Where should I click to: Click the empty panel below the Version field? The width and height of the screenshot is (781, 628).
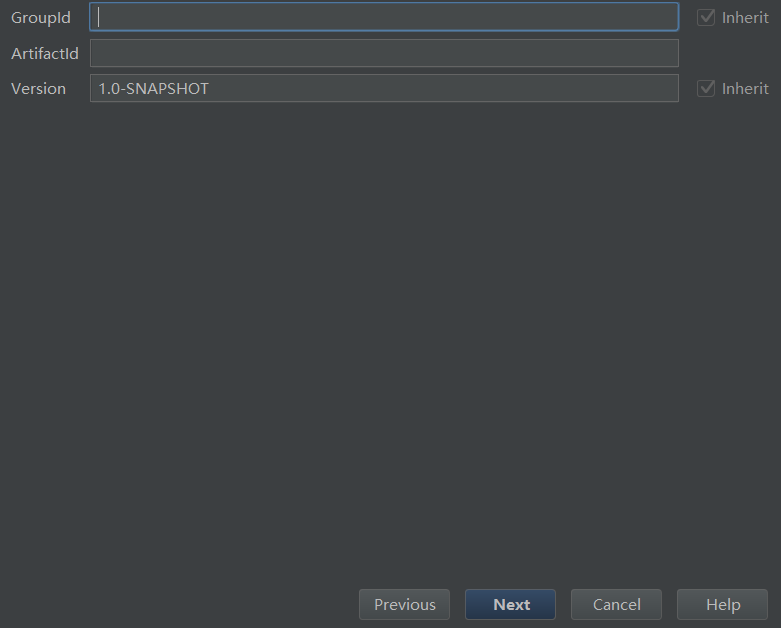[x=390, y=330]
